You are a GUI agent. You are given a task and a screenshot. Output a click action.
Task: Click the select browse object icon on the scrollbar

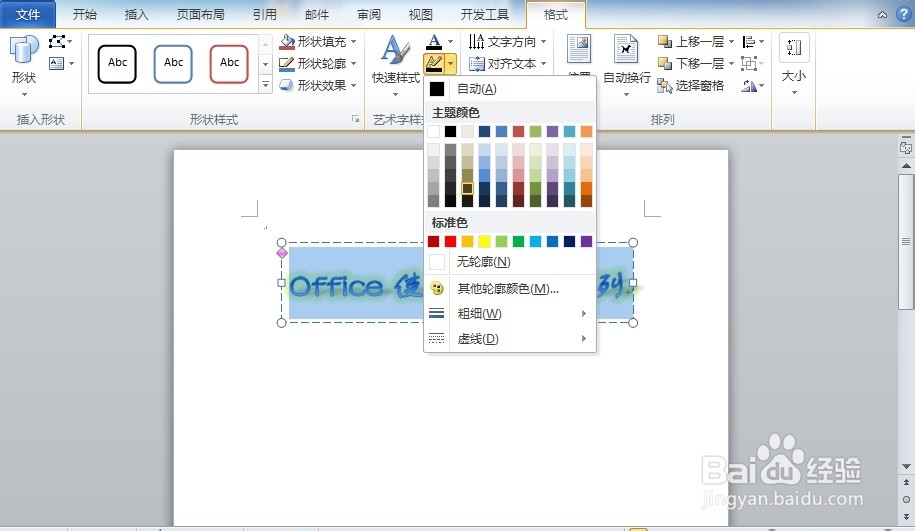click(906, 499)
